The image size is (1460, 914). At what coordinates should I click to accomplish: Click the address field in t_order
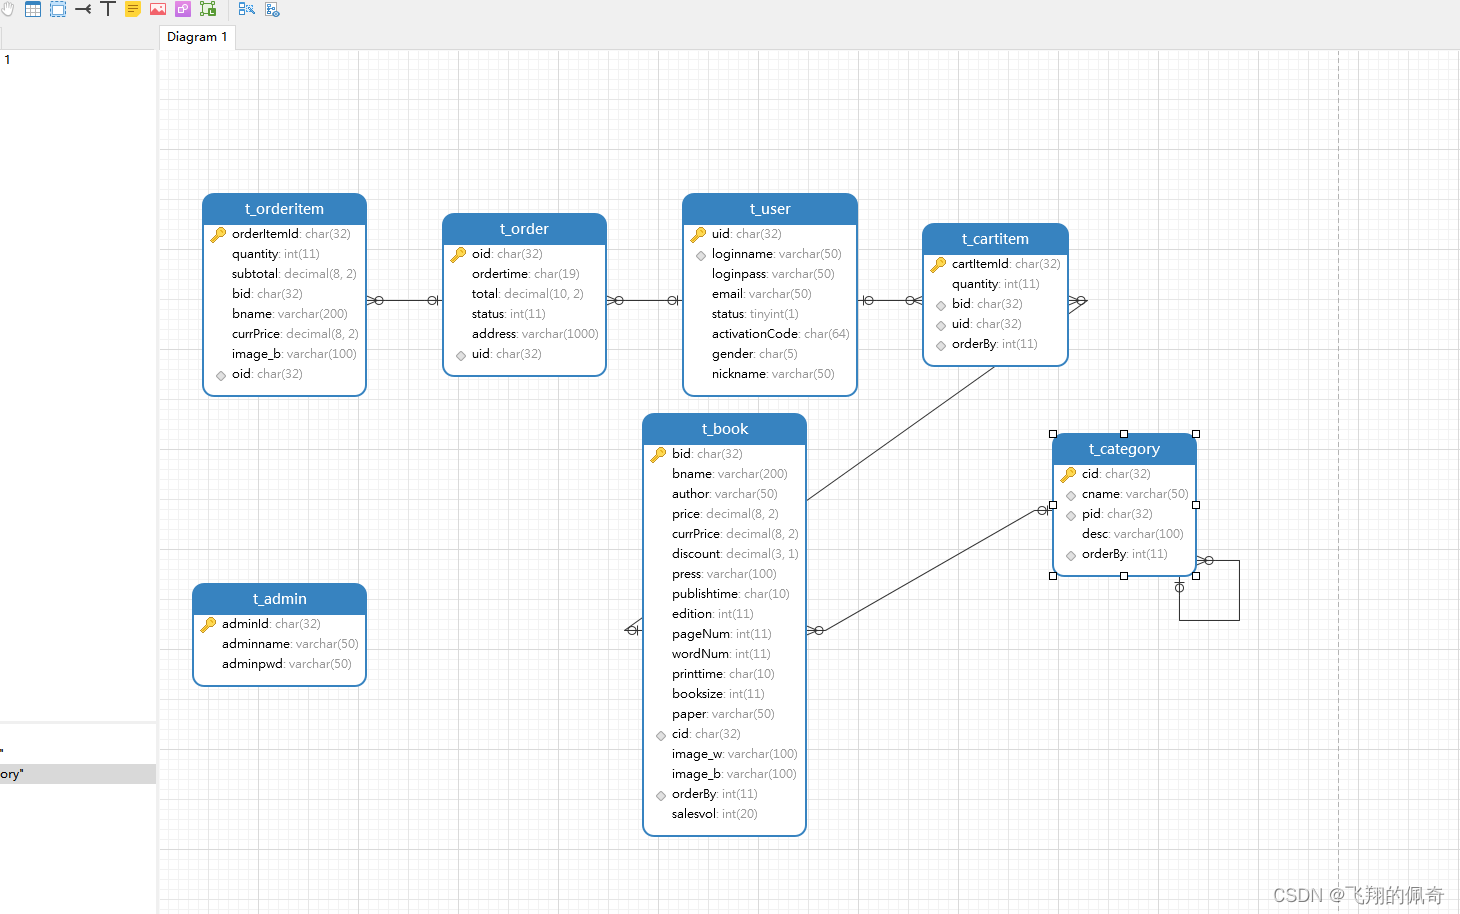[535, 334]
